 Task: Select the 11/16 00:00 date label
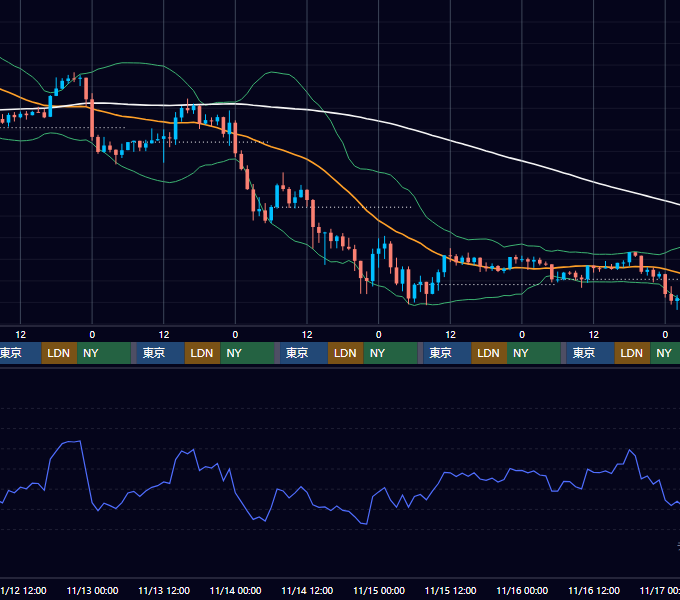coord(522,590)
